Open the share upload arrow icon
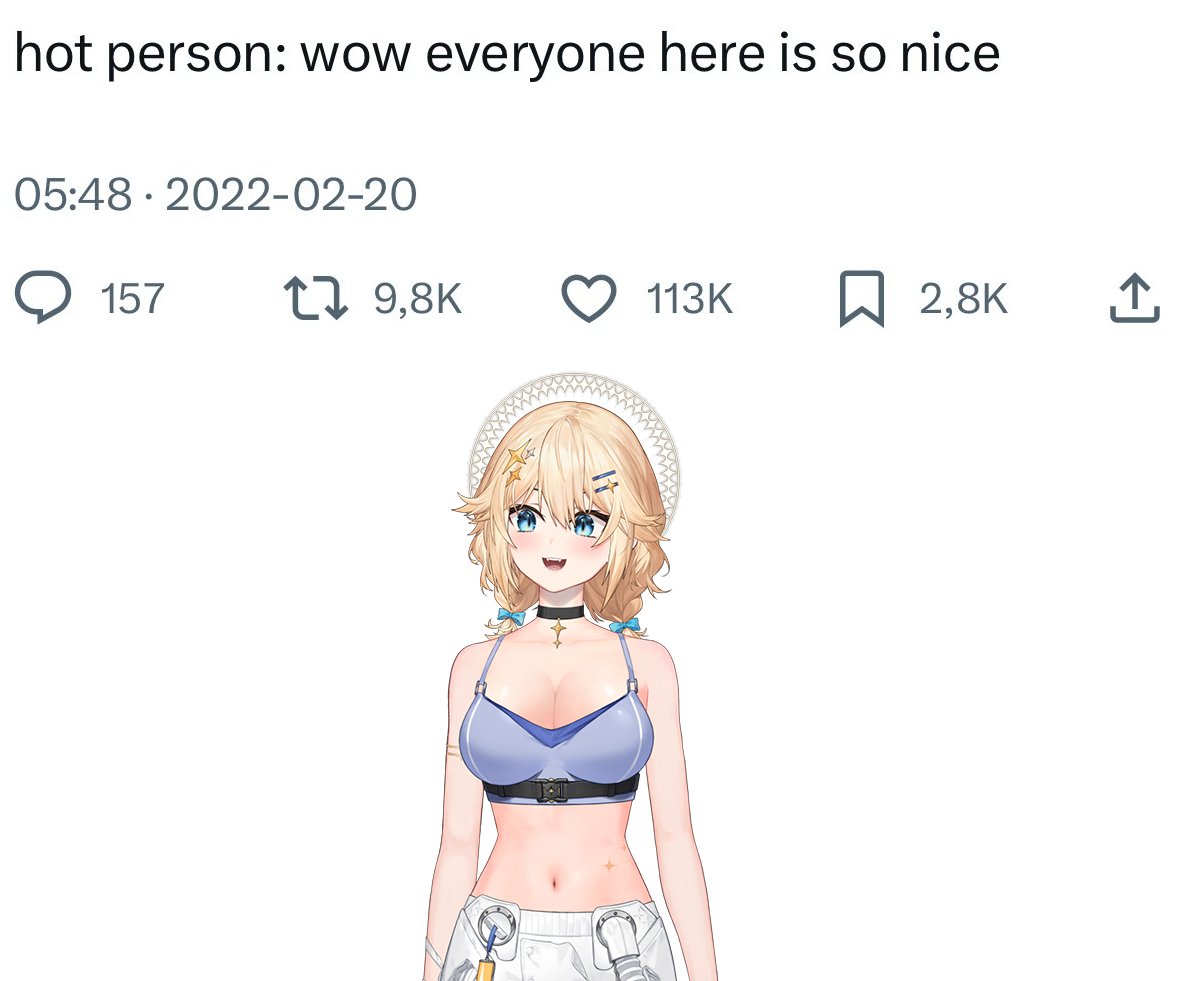Screen dimensions: 1185x981 coord(1134,298)
